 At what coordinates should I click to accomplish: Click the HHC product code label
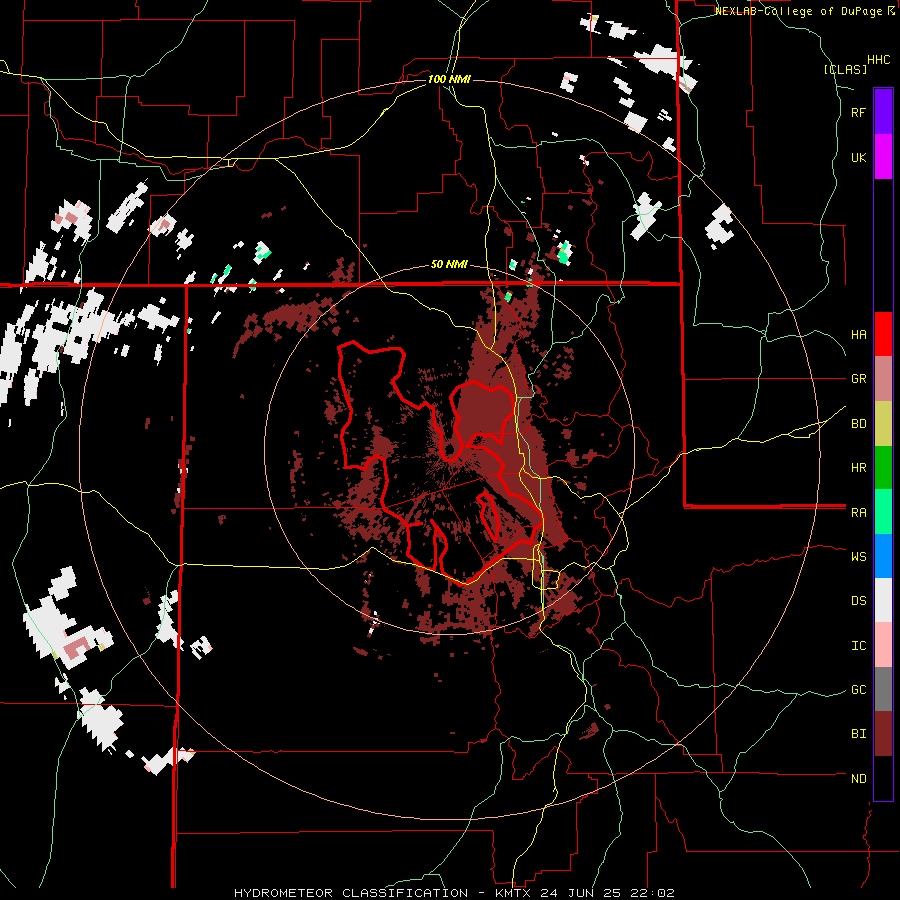pos(878,60)
